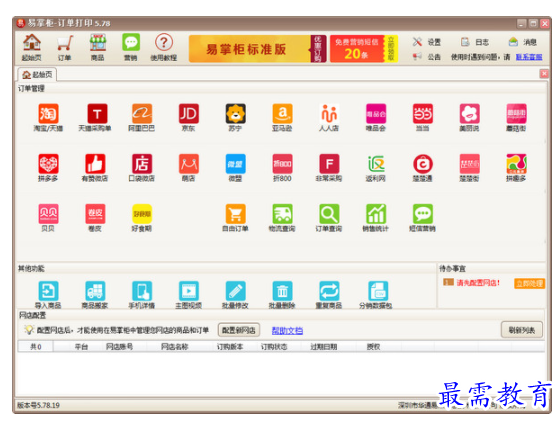Open 亚马逊 Amazon platform icon

pos(282,117)
